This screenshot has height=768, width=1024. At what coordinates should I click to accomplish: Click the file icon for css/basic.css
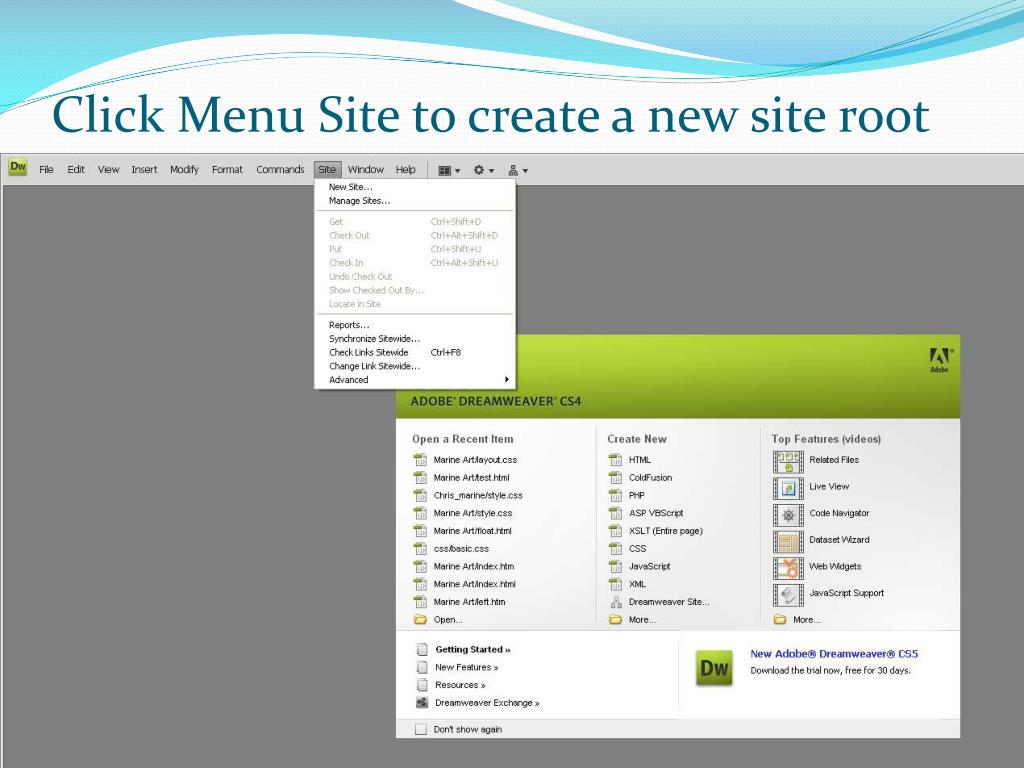(x=421, y=549)
